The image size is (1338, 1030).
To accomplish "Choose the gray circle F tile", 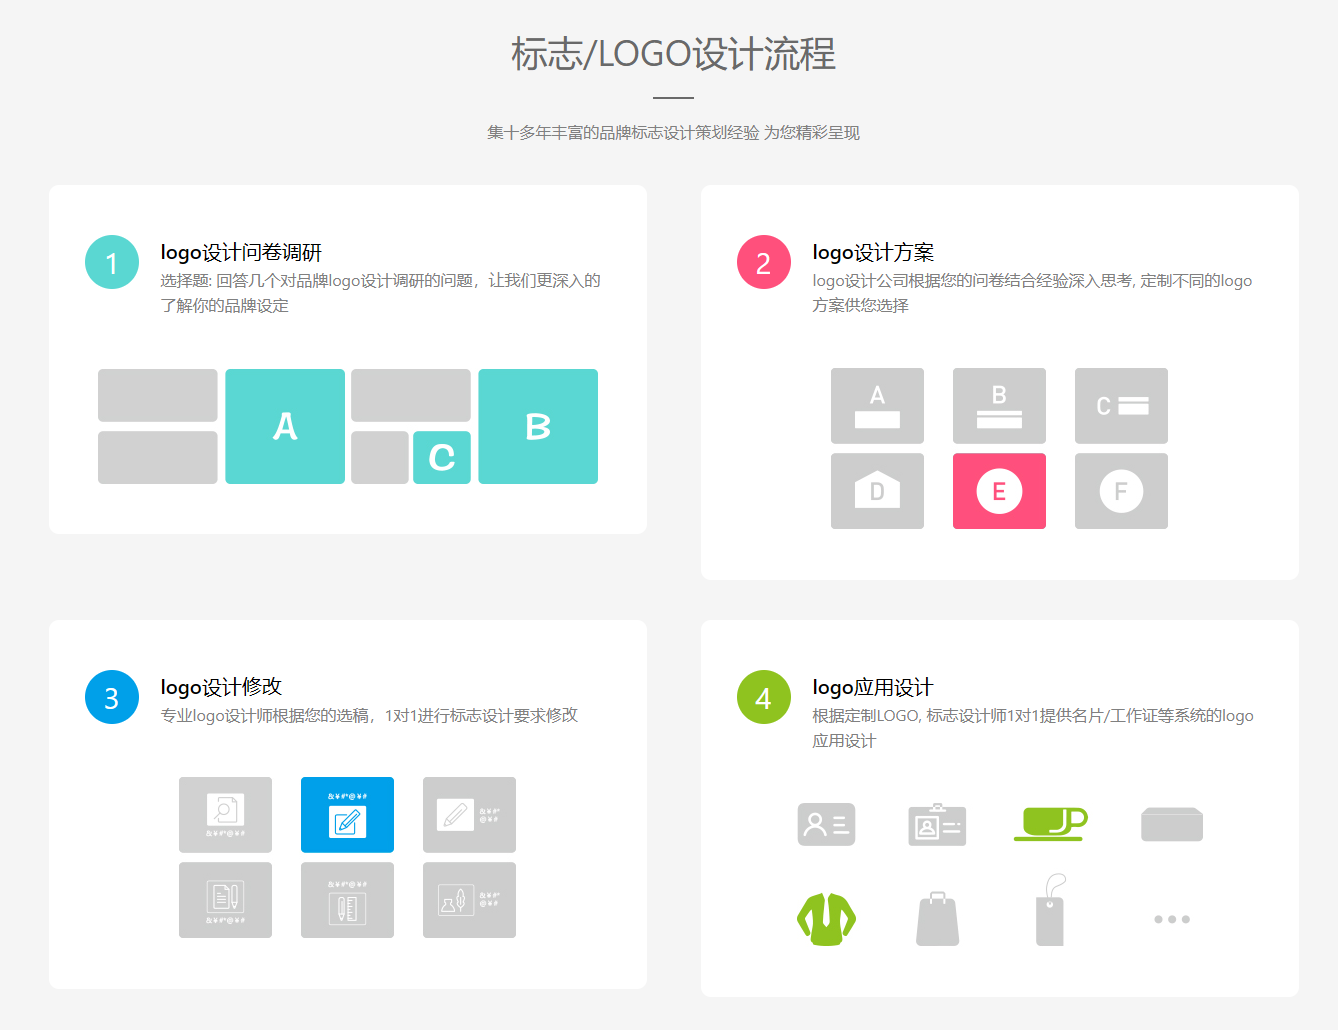I will tap(1121, 491).
